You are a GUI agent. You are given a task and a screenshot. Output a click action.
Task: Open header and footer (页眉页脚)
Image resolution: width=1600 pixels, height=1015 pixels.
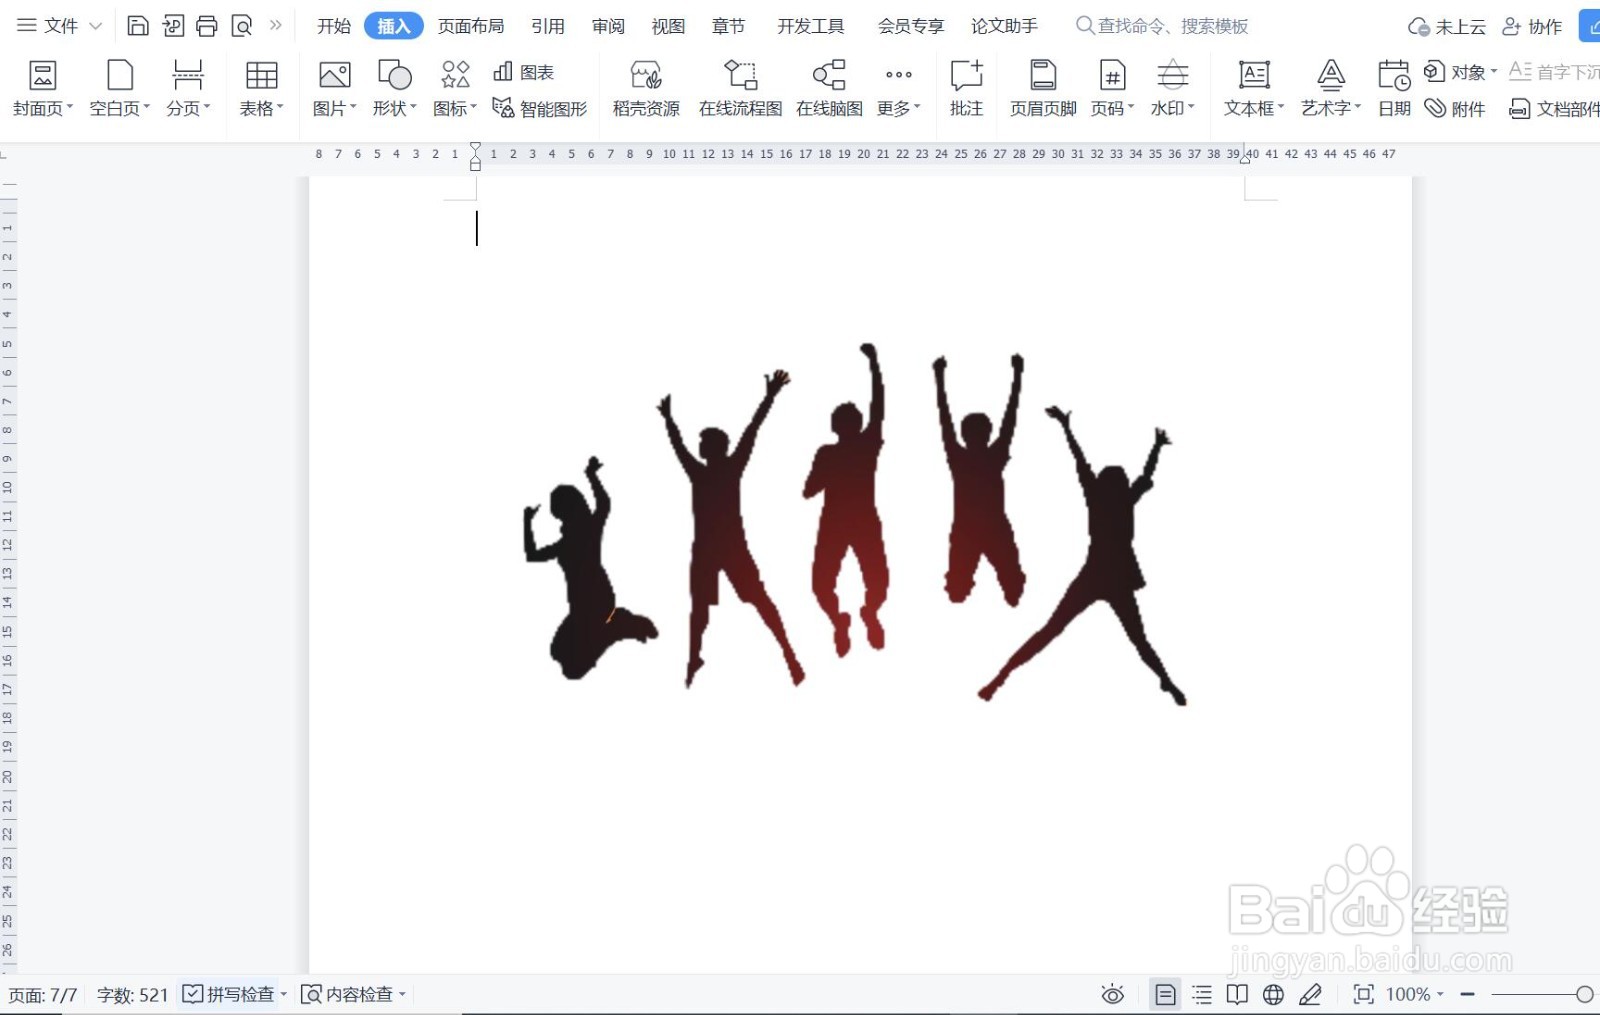pyautogui.click(x=1043, y=88)
